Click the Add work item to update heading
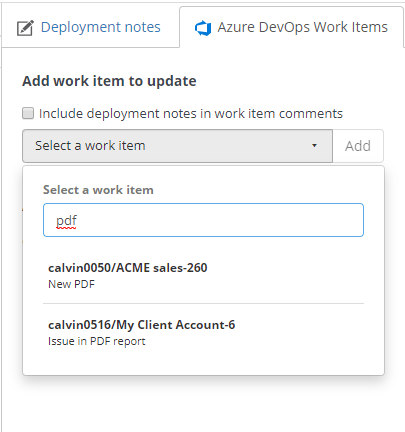The height and width of the screenshot is (432, 405). coord(109,81)
